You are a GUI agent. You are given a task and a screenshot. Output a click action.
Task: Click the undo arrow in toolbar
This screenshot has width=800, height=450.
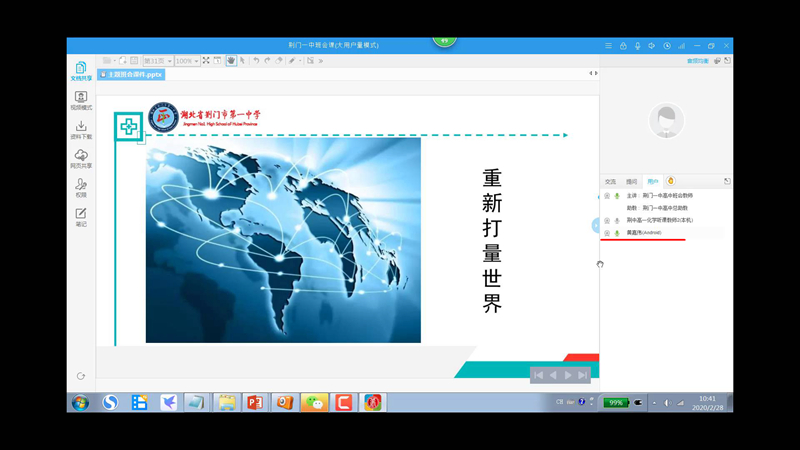click(256, 61)
